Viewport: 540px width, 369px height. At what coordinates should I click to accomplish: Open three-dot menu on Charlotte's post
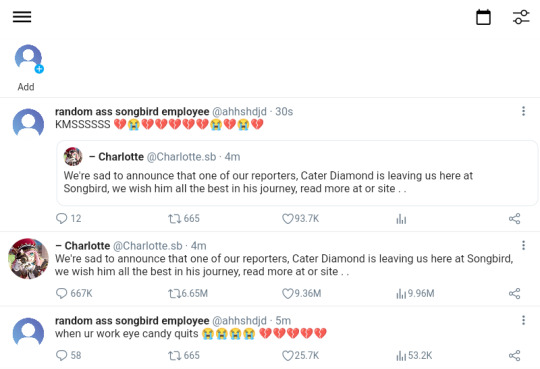(523, 245)
